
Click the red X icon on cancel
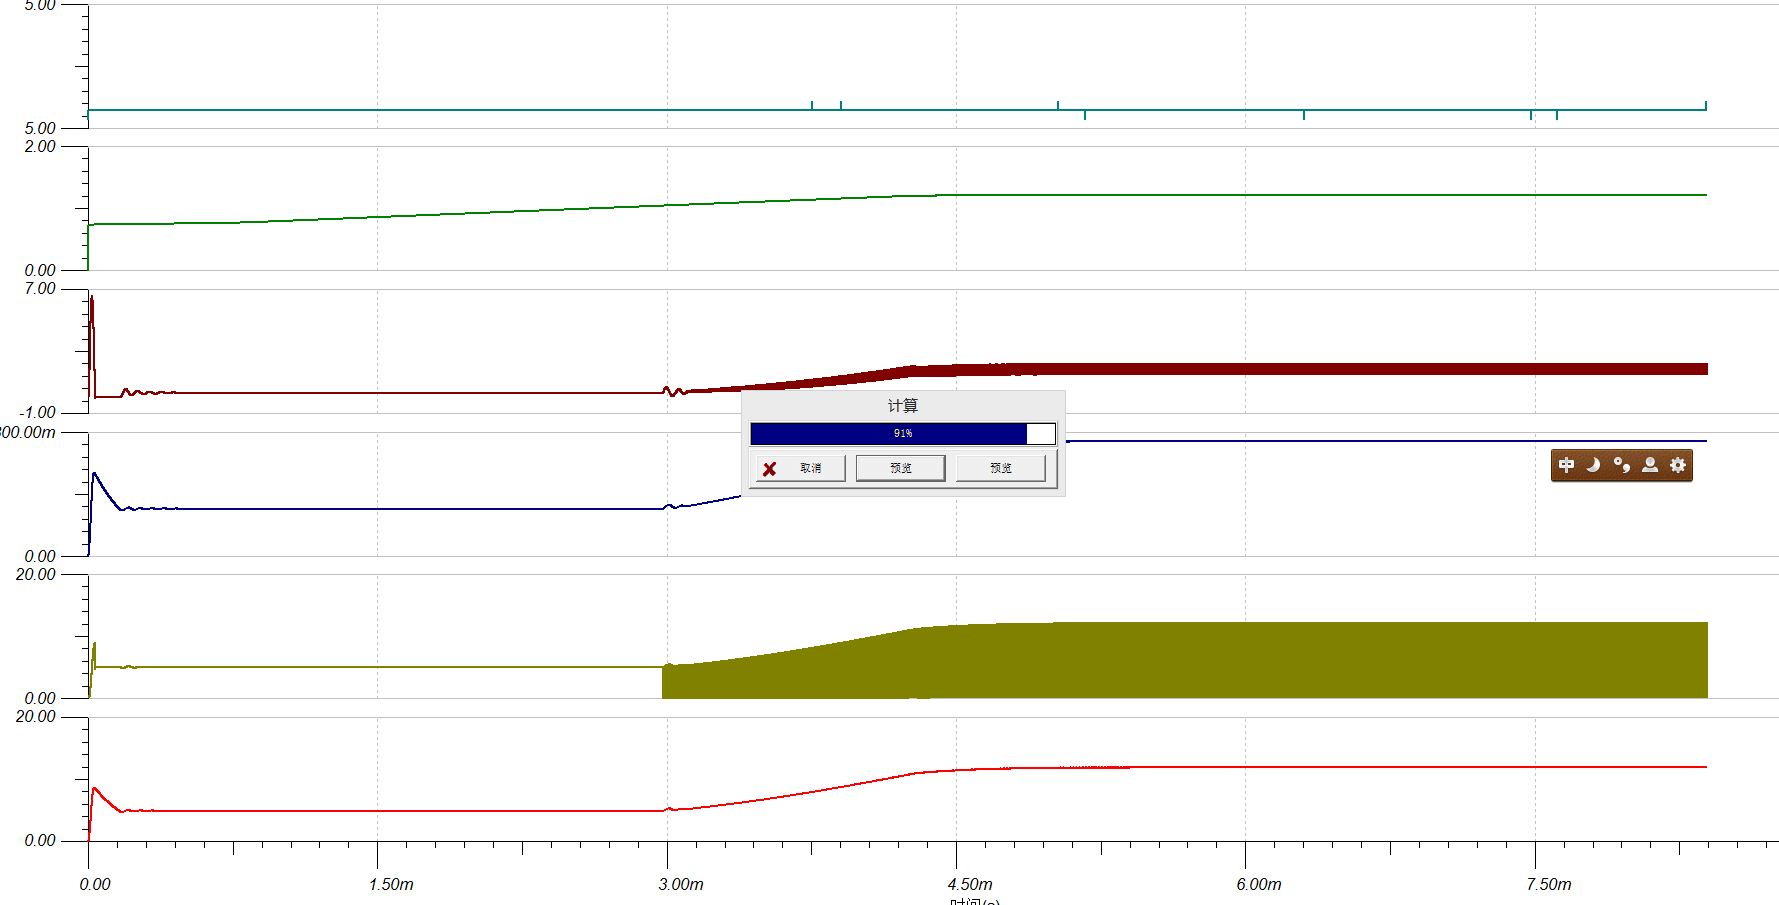pos(770,469)
